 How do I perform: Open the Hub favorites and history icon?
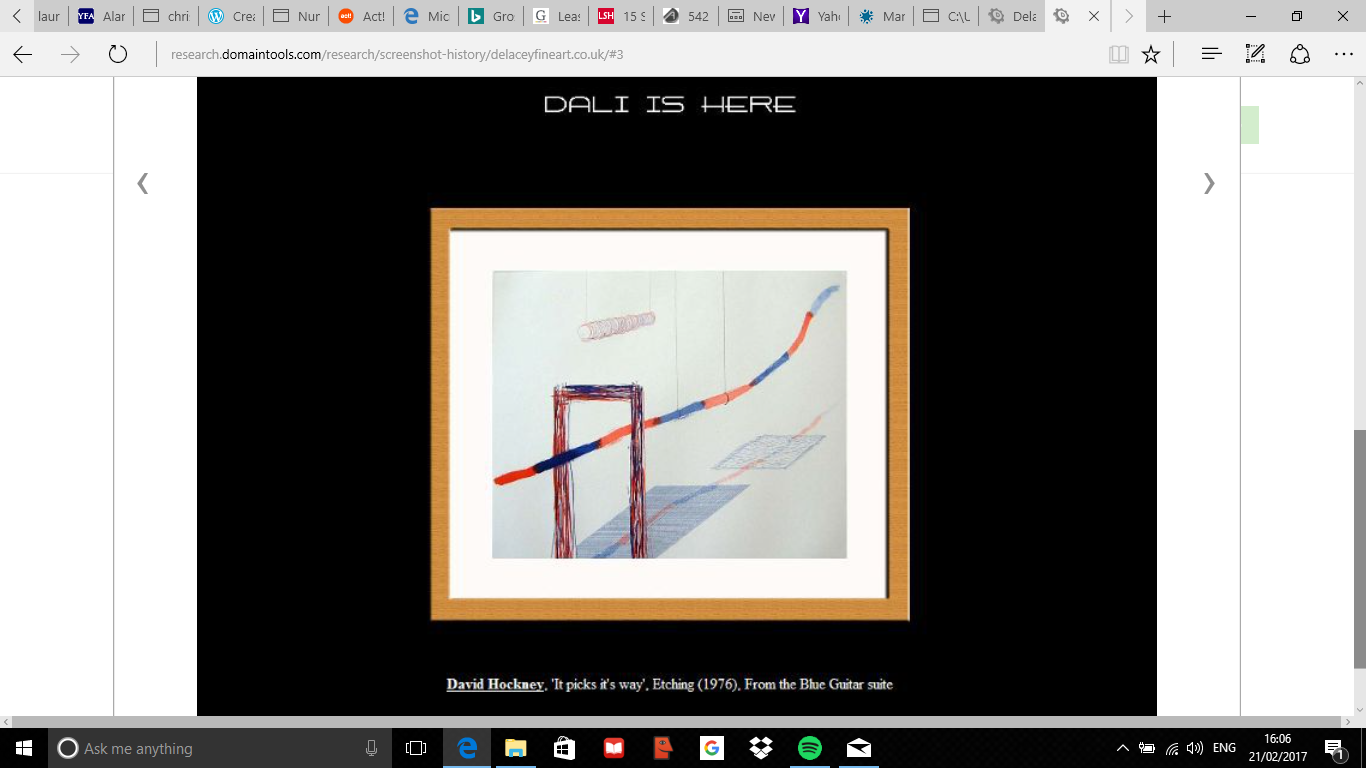point(1211,54)
